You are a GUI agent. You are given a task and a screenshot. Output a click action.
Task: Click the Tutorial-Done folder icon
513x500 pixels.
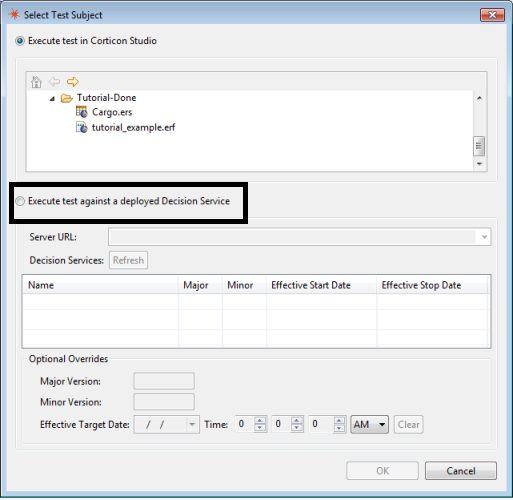point(67,98)
